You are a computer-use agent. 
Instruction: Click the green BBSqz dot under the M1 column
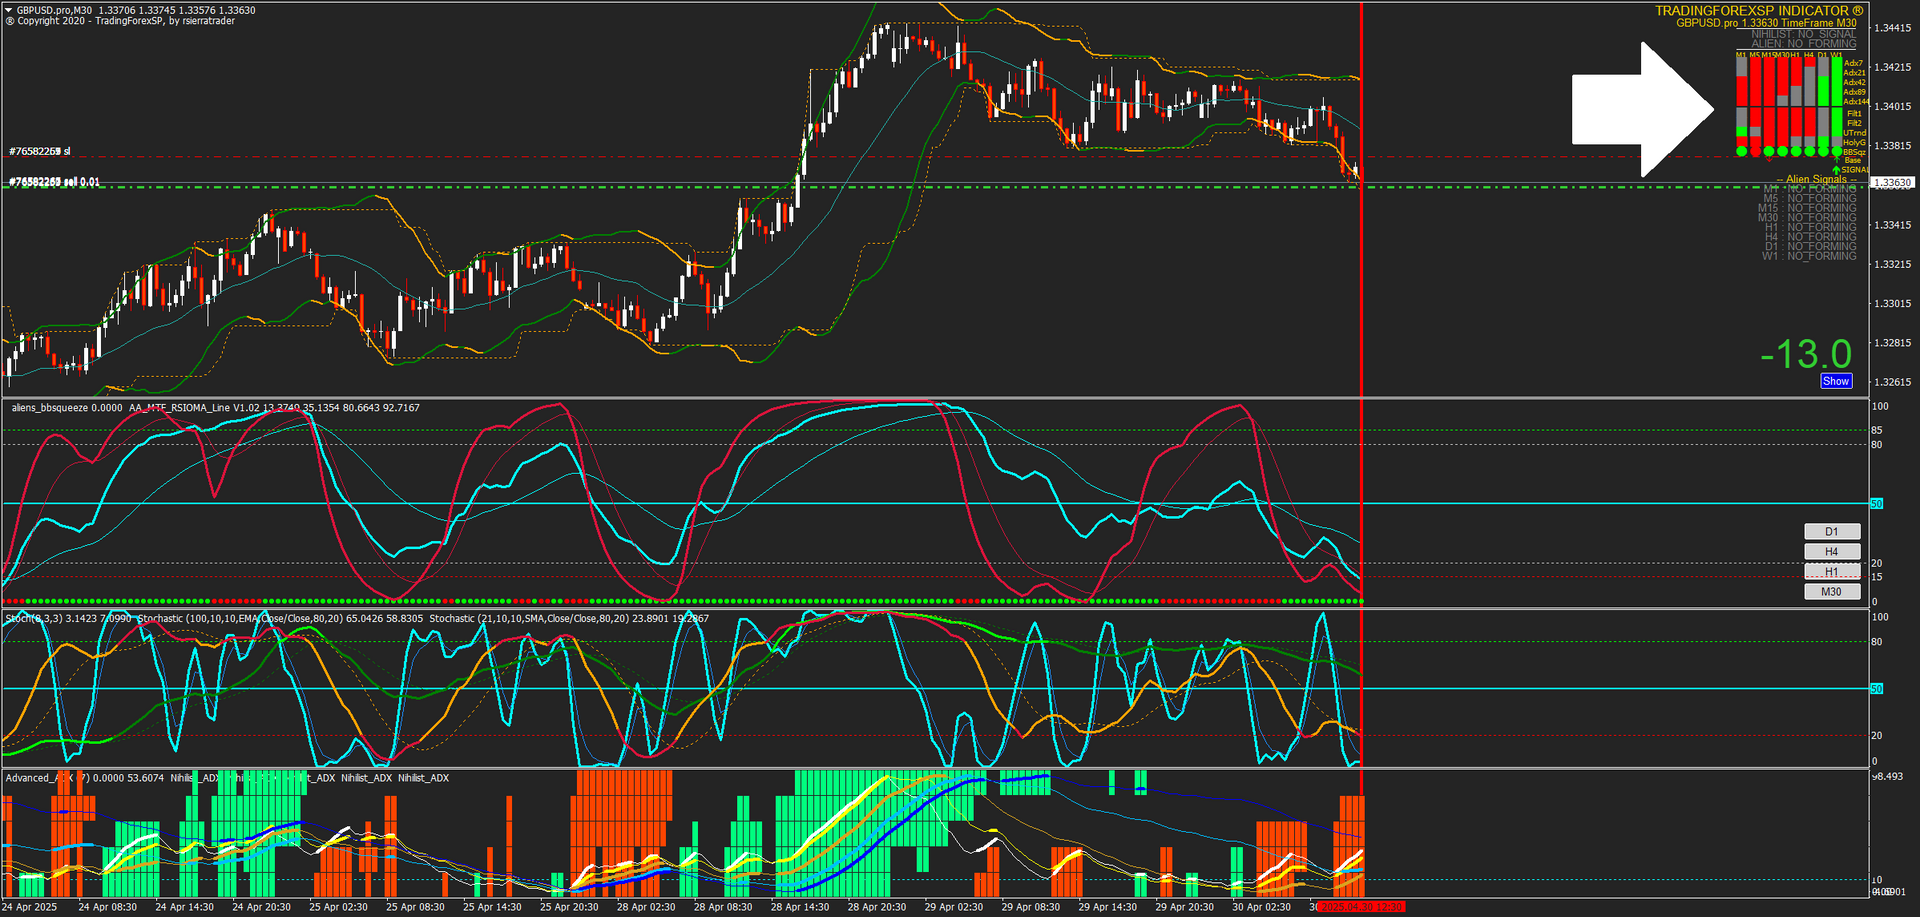coord(1741,151)
